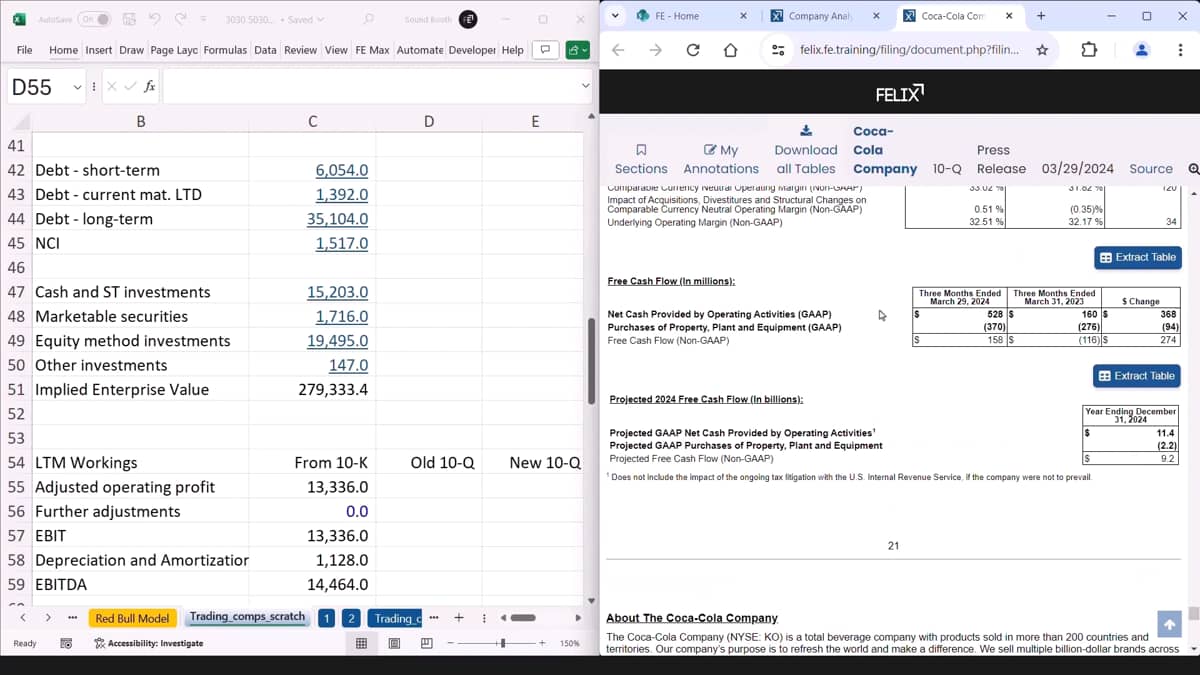
Task: Open Sections in Felix toolbar
Action: click(x=641, y=160)
